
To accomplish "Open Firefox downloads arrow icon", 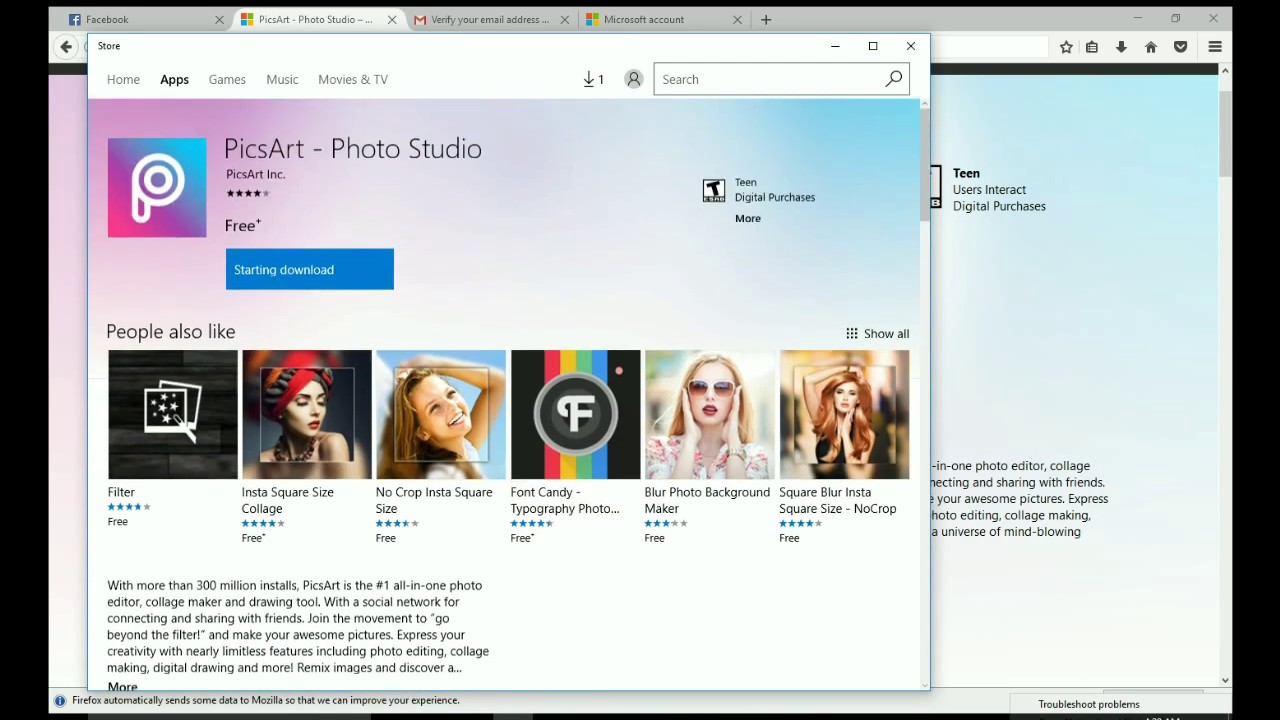I will pos(1121,47).
